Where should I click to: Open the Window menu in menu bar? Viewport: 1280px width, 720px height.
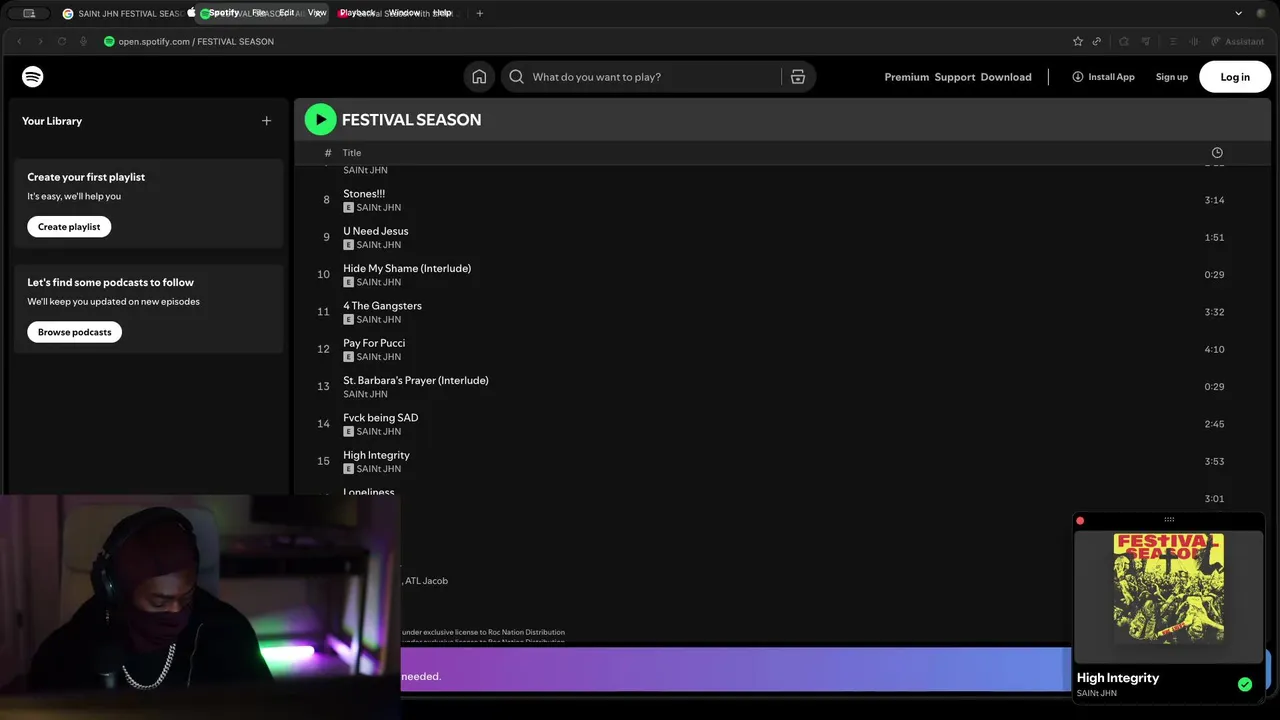(404, 13)
